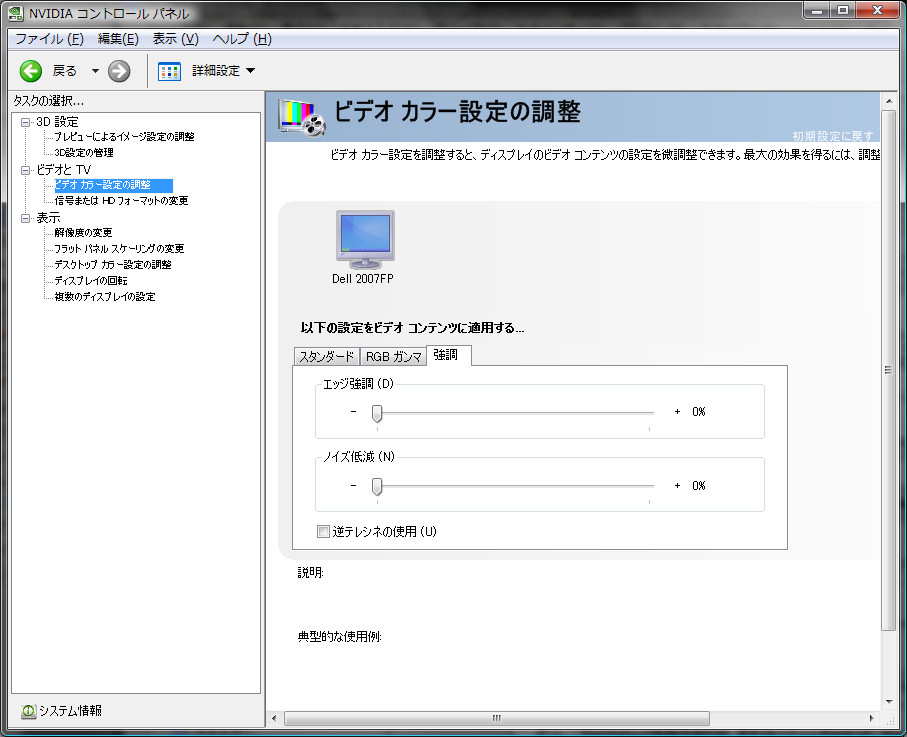The width and height of the screenshot is (907, 737).
Task: Open the ファイル menu
Action: [48, 39]
